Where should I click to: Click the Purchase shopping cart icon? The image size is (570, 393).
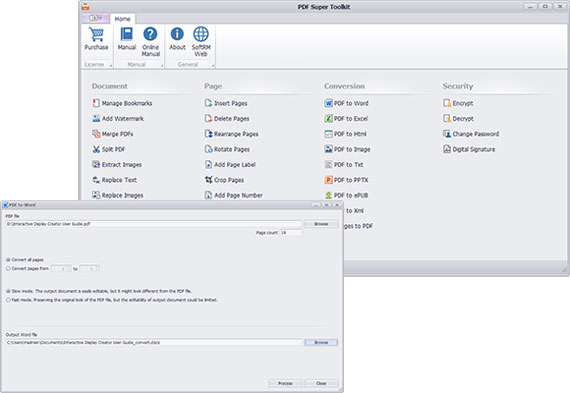point(96,35)
